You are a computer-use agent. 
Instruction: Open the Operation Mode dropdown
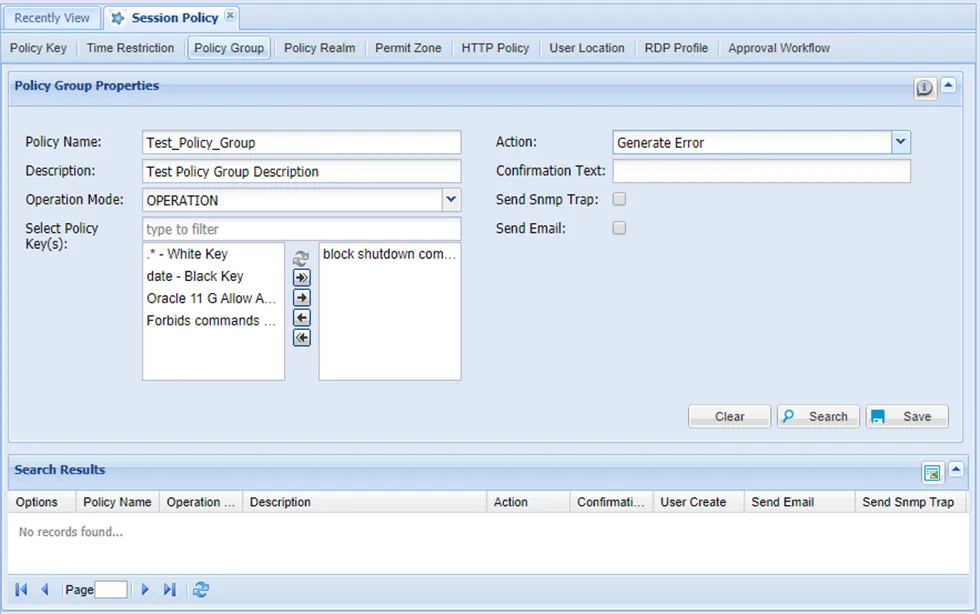(451, 200)
